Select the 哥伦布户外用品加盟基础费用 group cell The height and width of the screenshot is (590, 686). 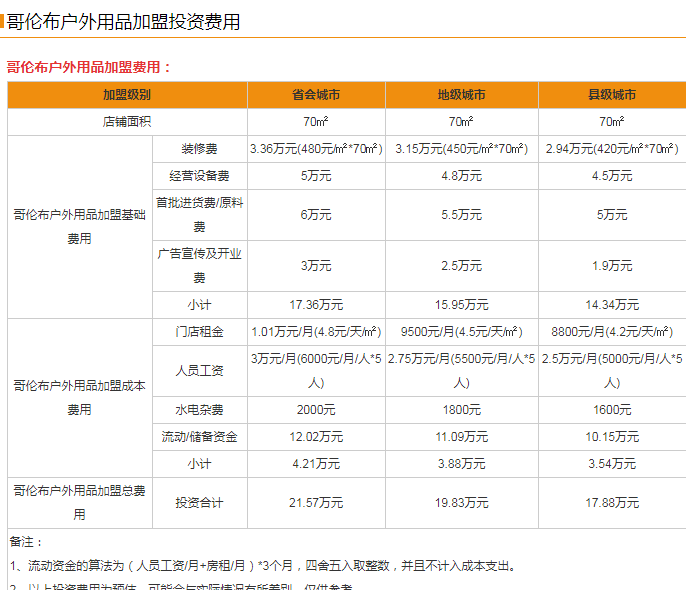coord(80,227)
